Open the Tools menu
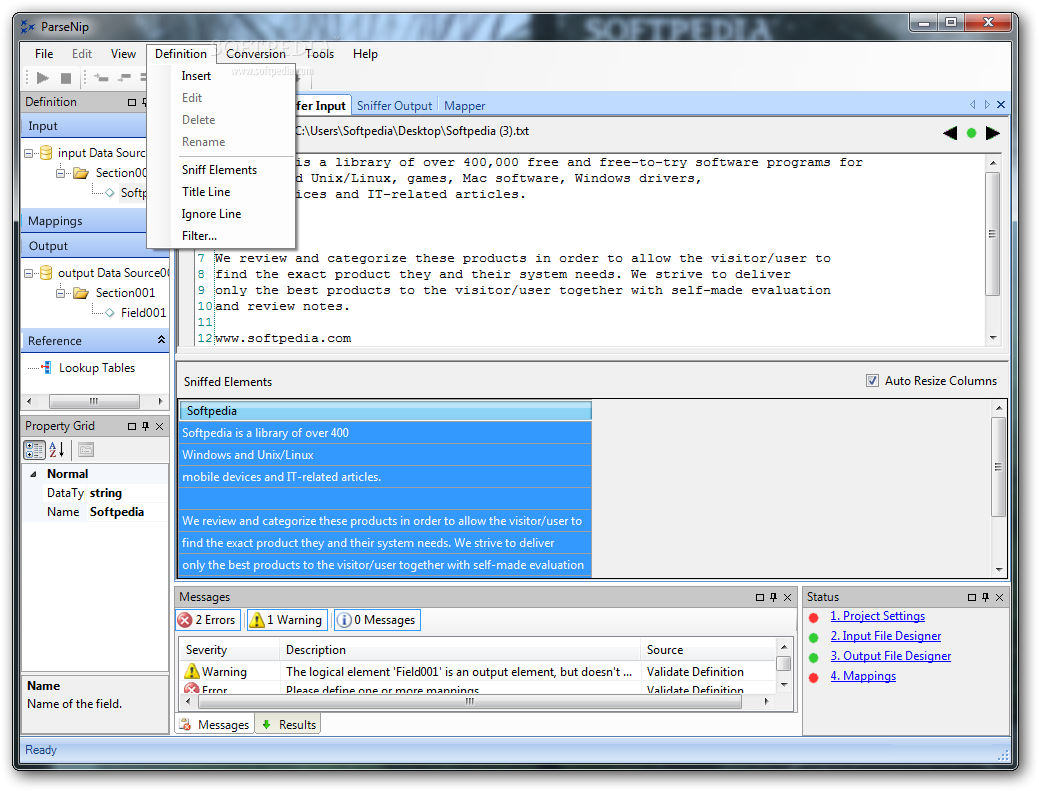Screen dimensions: 1039x791 tap(319, 54)
